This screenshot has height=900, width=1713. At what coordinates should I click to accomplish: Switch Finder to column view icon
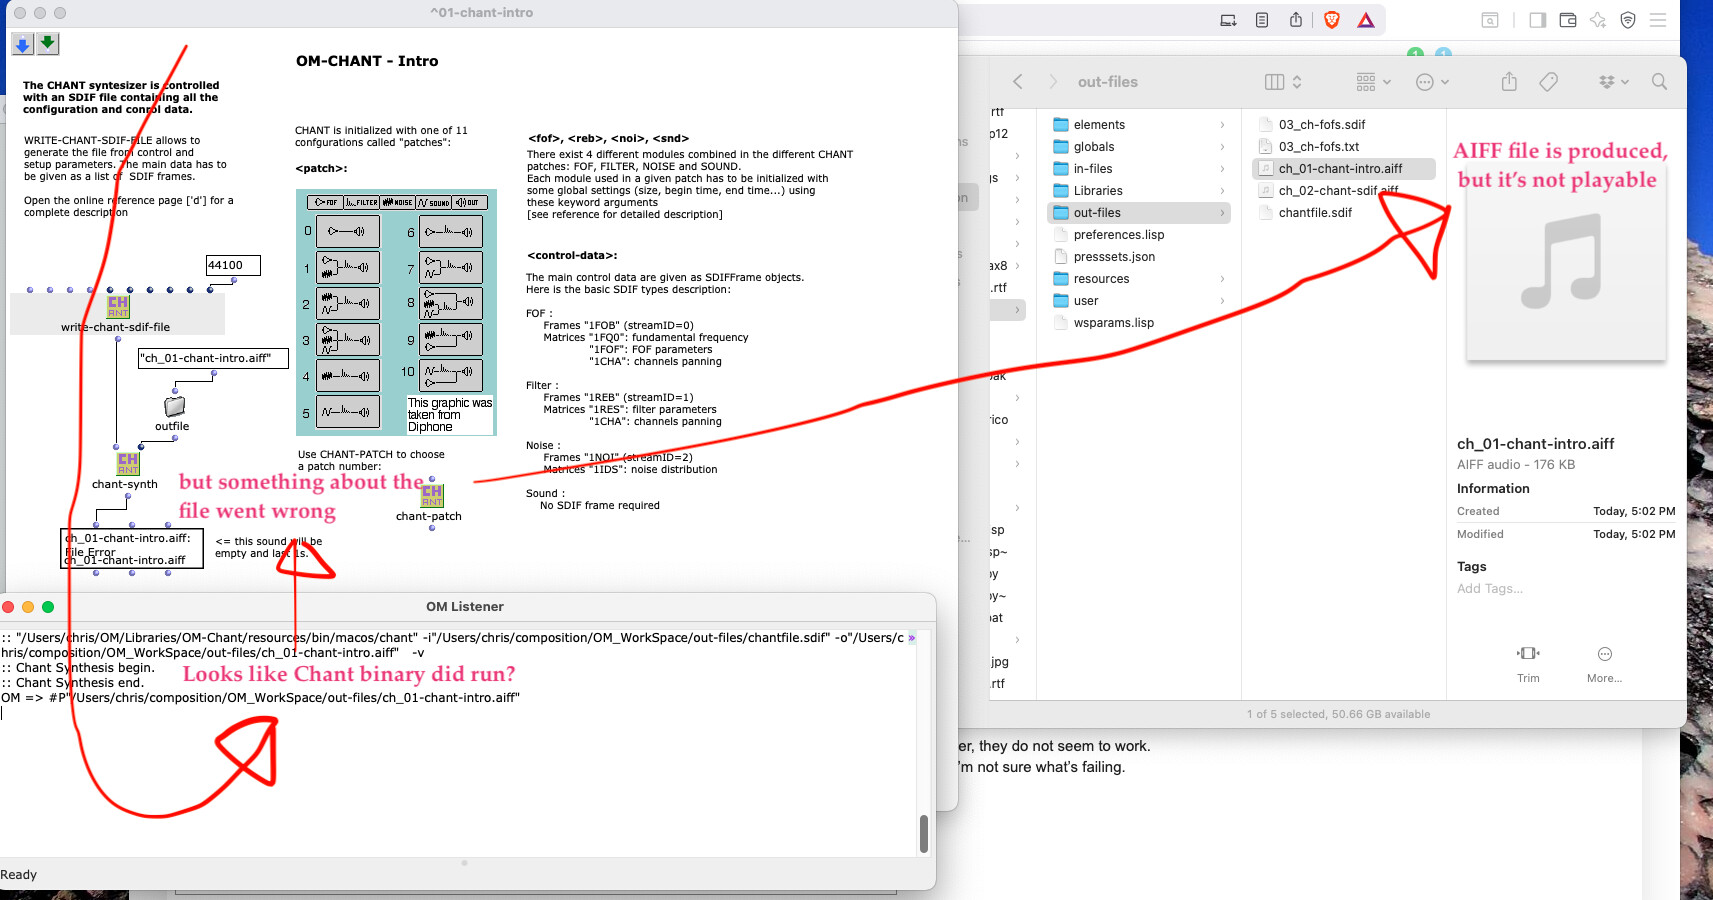coord(1274,82)
